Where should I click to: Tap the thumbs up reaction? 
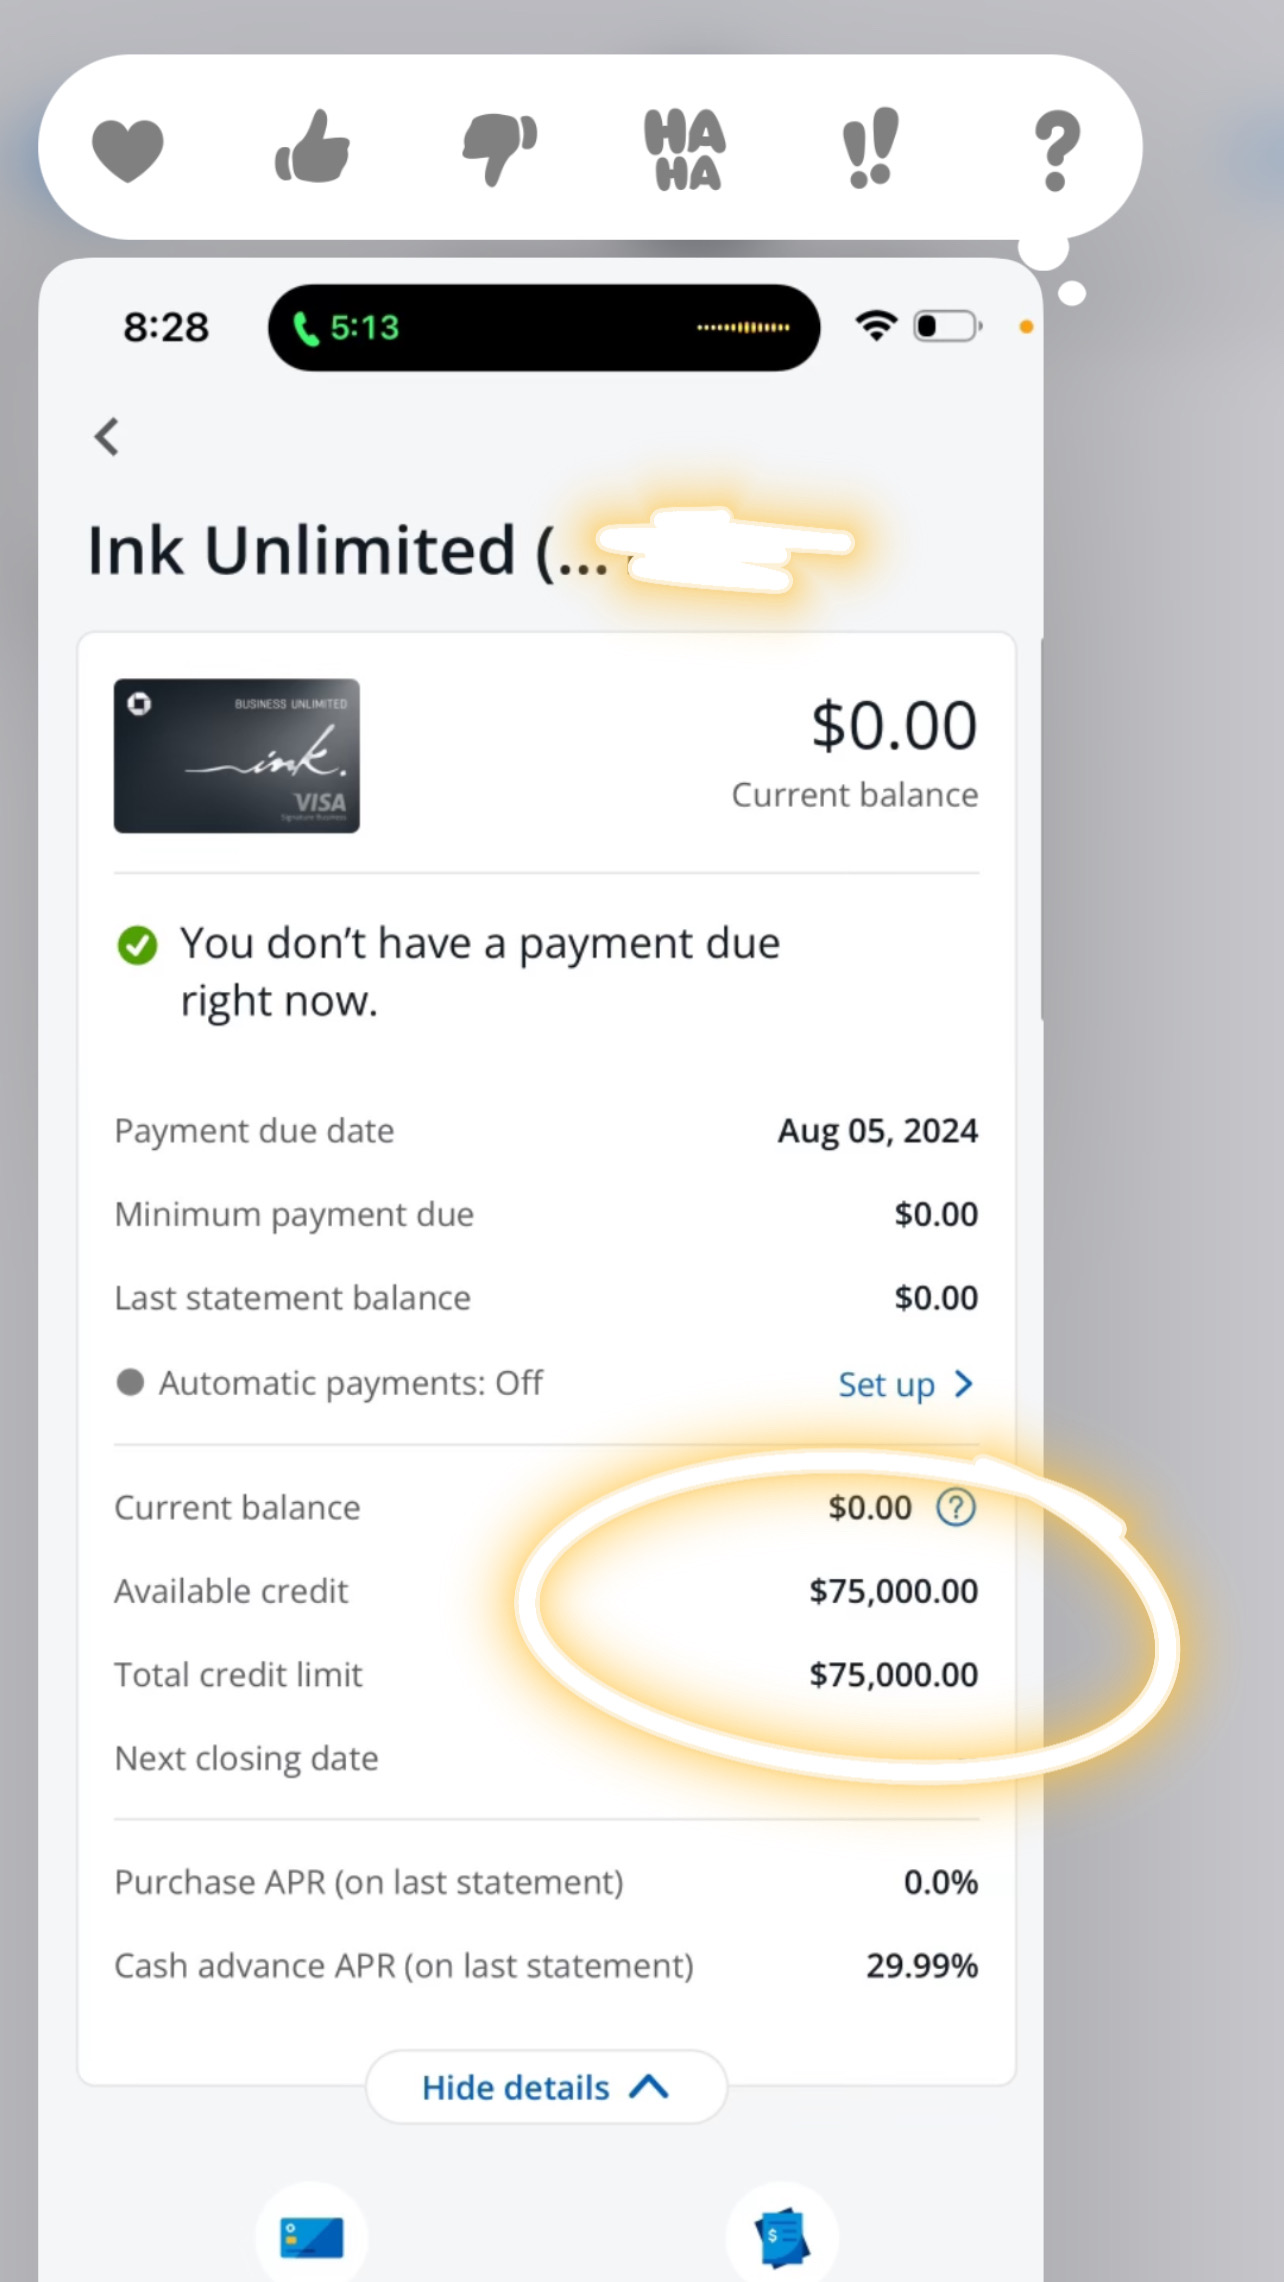(x=312, y=148)
